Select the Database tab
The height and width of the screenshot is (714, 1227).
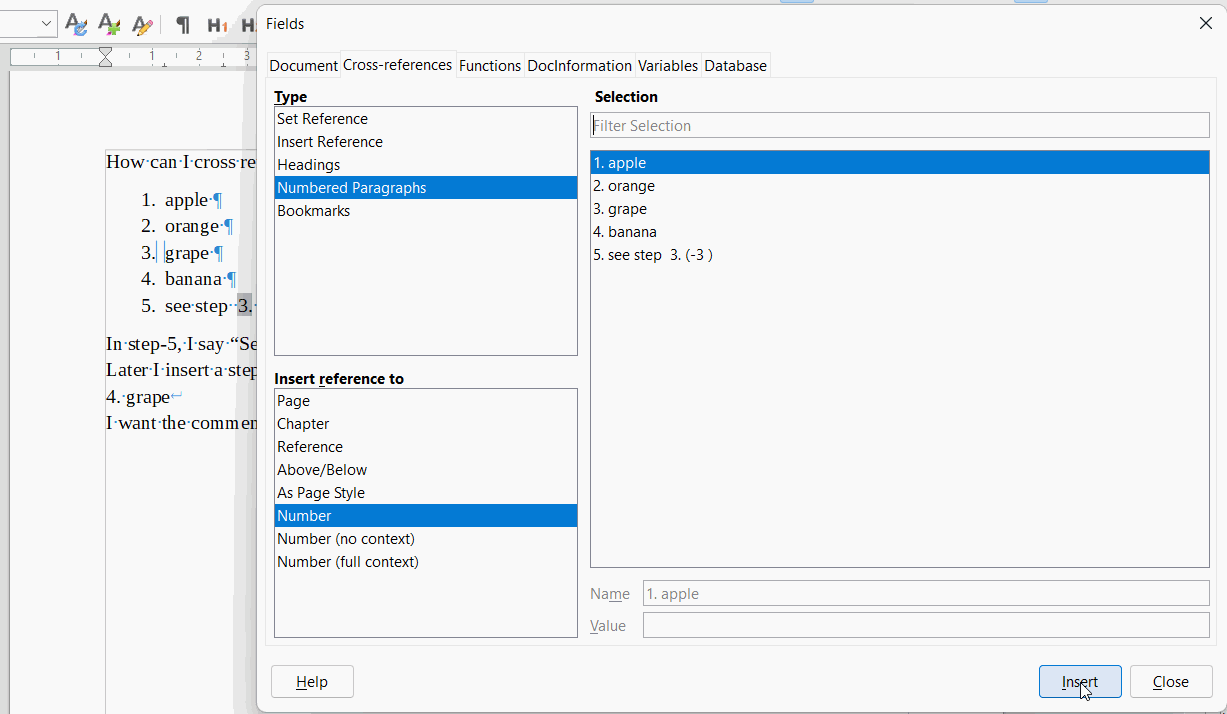pos(735,66)
